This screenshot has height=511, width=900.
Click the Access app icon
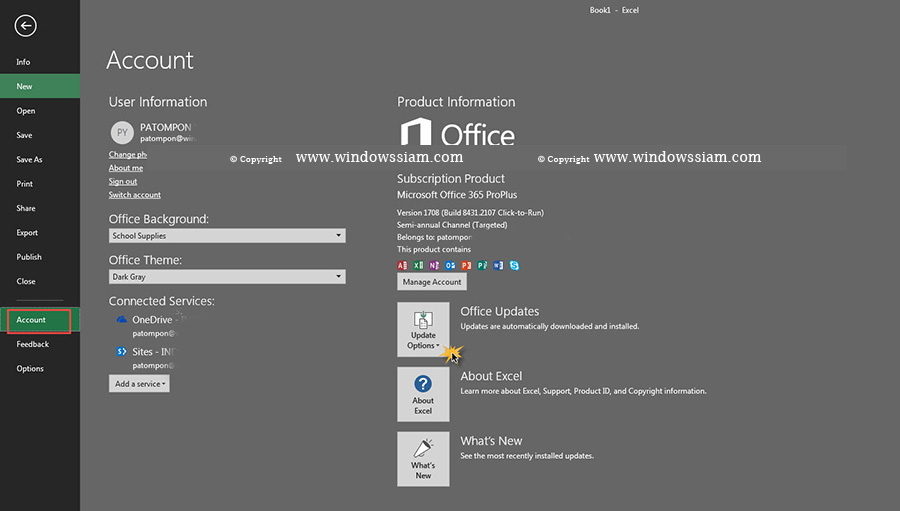pyautogui.click(x=402, y=265)
